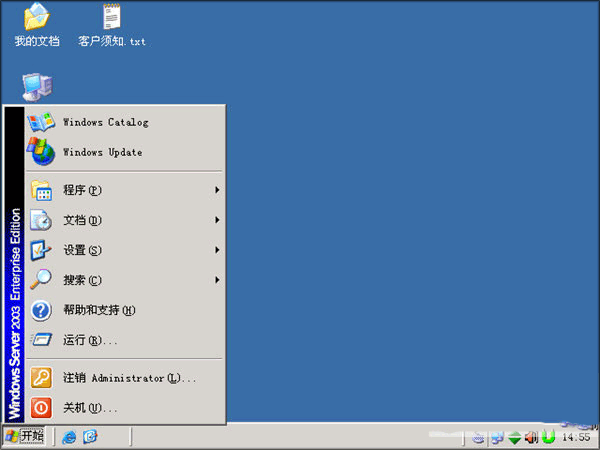Click the 开始 Start button

click(24, 436)
